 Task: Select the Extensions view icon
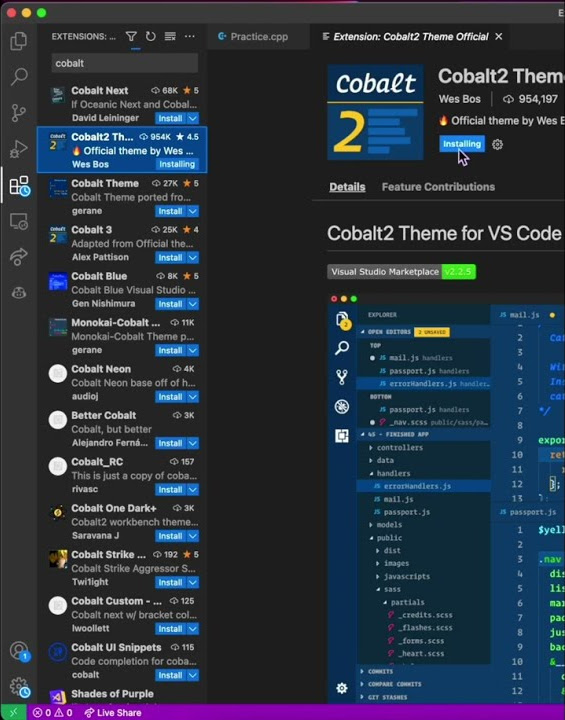coord(19,186)
